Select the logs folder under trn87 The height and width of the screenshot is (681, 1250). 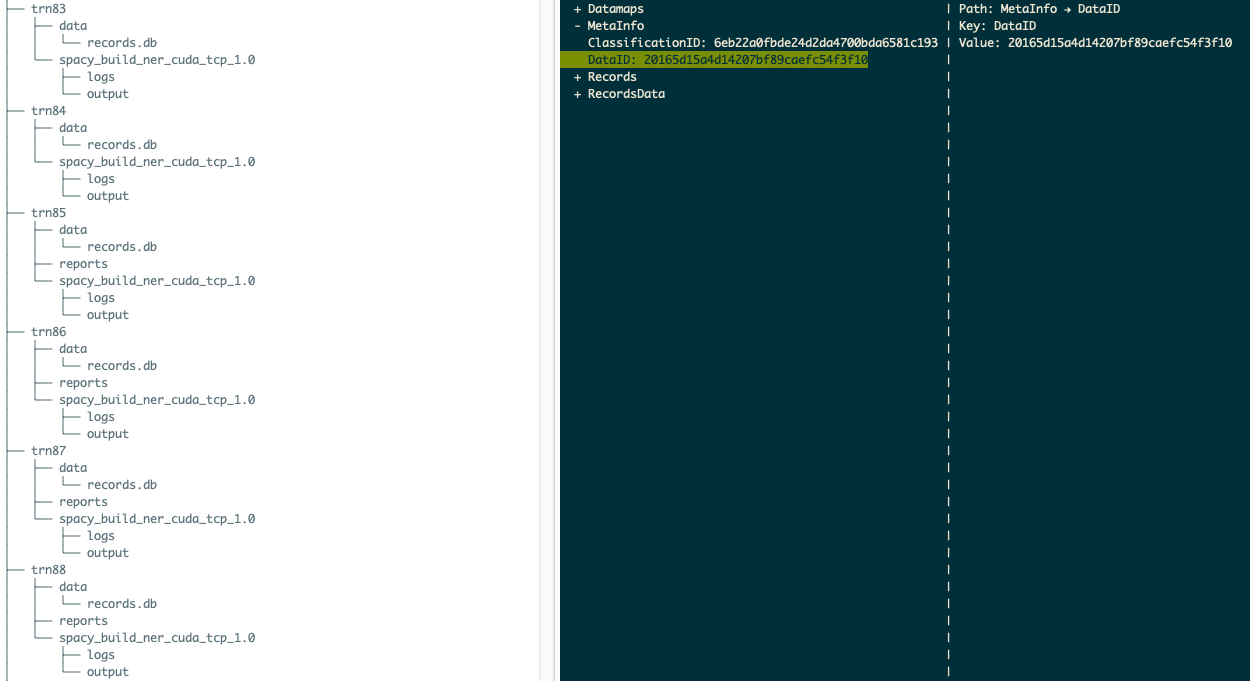[x=101, y=535]
